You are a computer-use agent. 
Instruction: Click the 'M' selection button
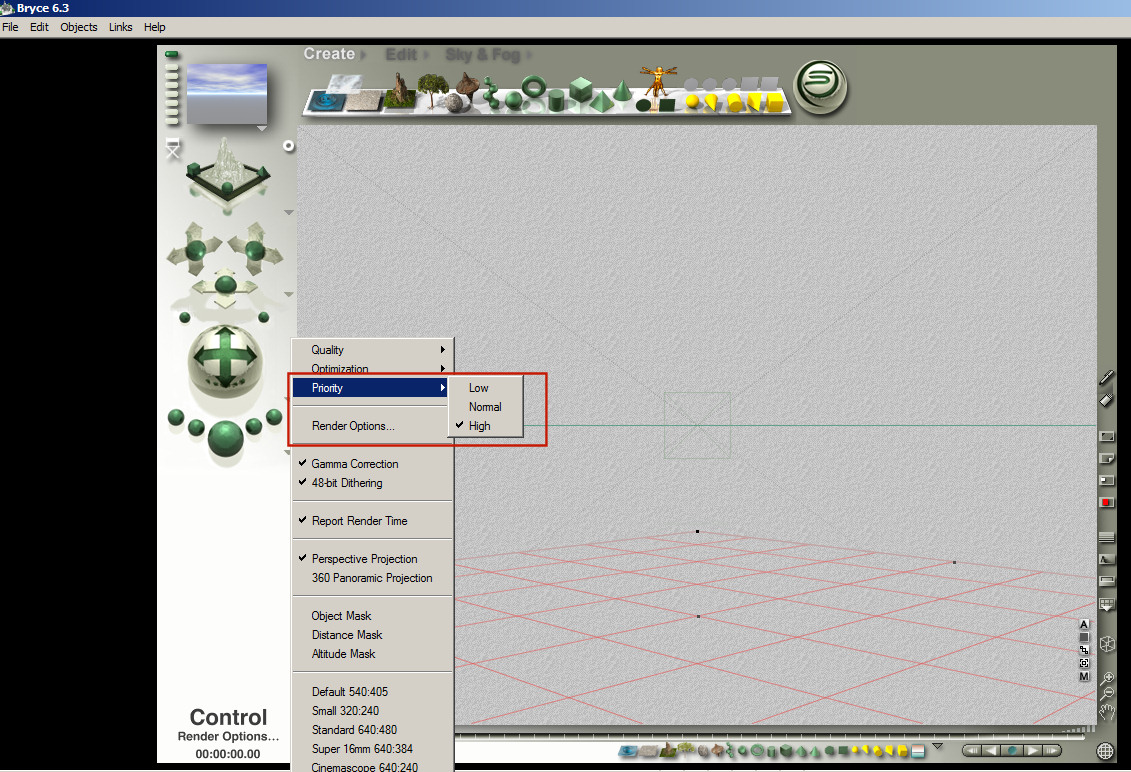[x=1083, y=676]
